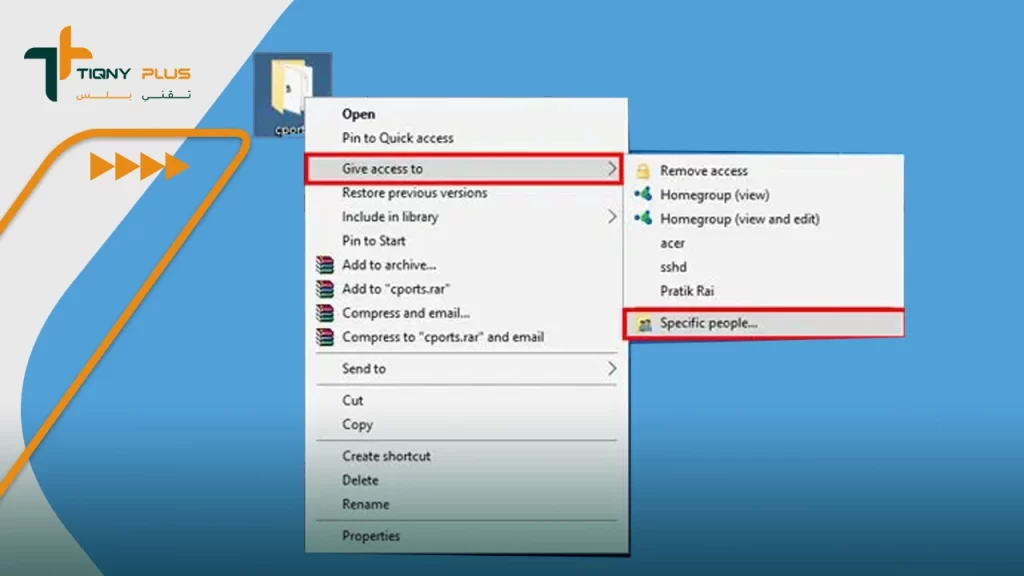Viewport: 1024px width, 576px height.
Task: Choose Properties at the menu bottom
Action: pyautogui.click(x=371, y=536)
